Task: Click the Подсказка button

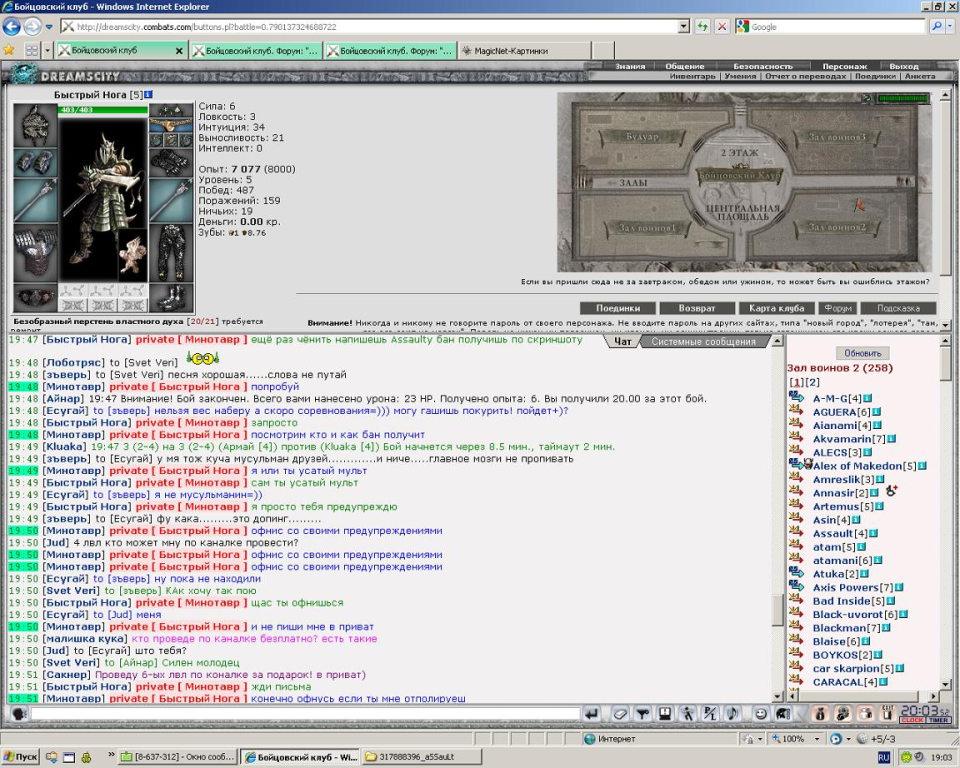Action: [898, 308]
